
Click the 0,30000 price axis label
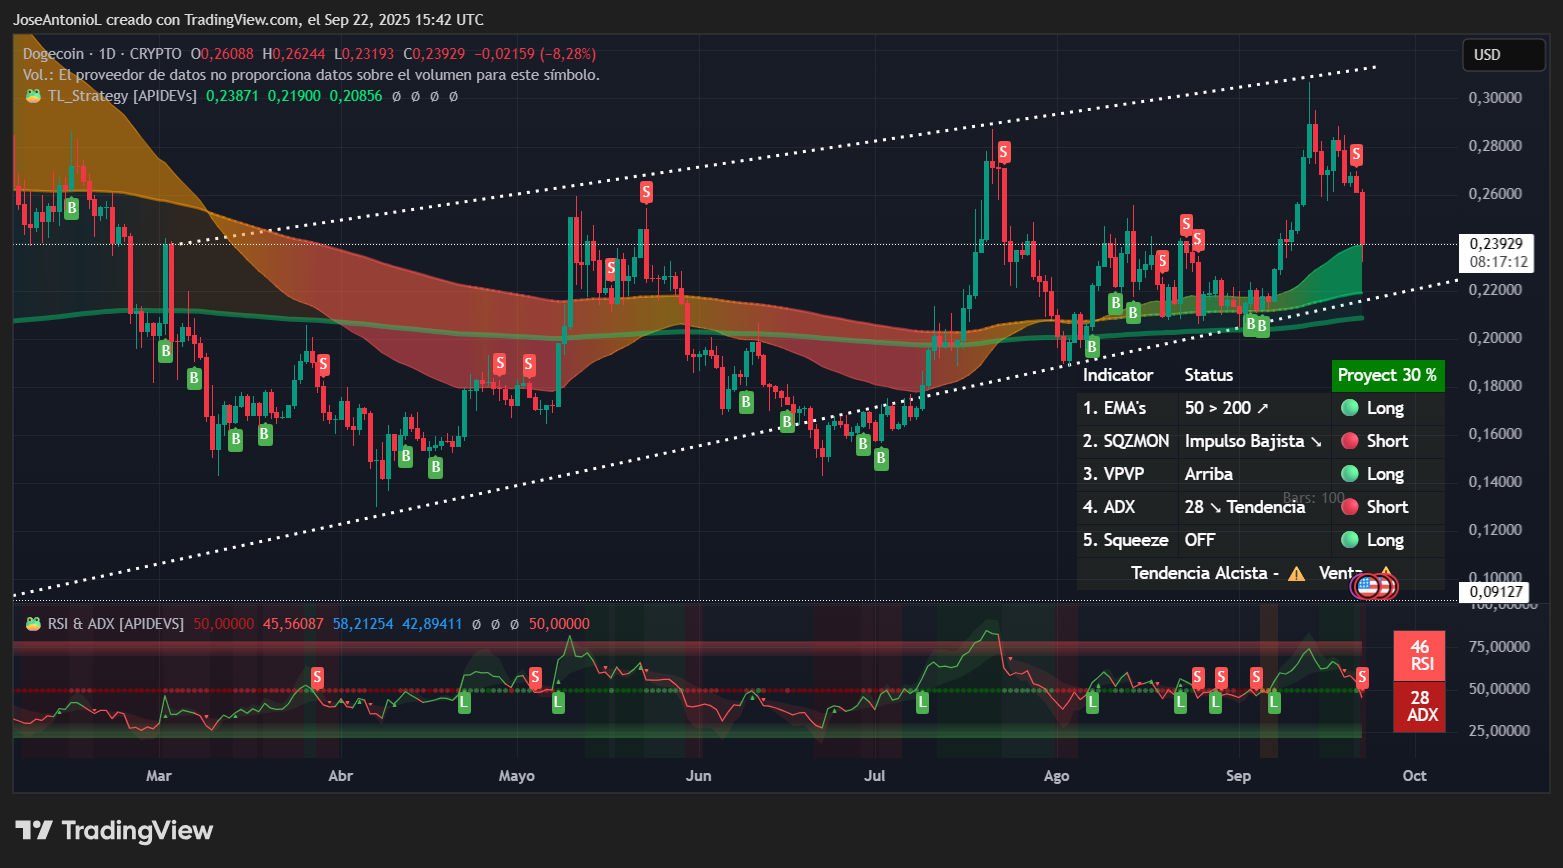(1495, 98)
